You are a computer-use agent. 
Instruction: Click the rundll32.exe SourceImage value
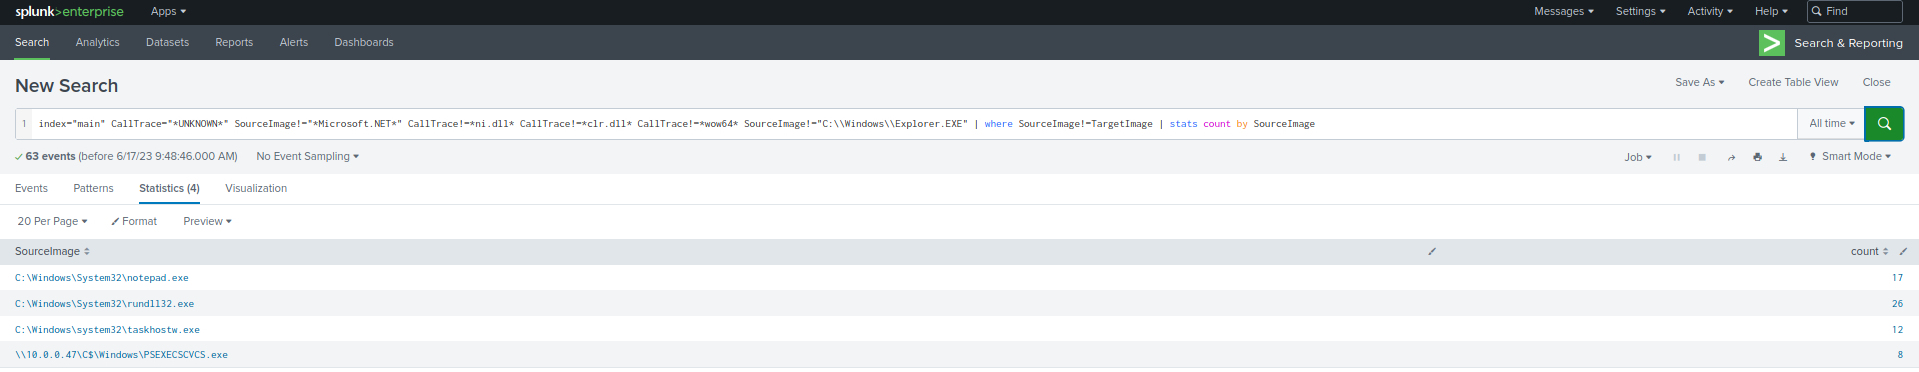pos(104,304)
